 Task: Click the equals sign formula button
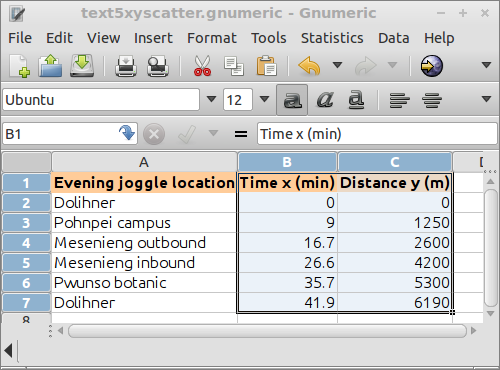(x=241, y=134)
